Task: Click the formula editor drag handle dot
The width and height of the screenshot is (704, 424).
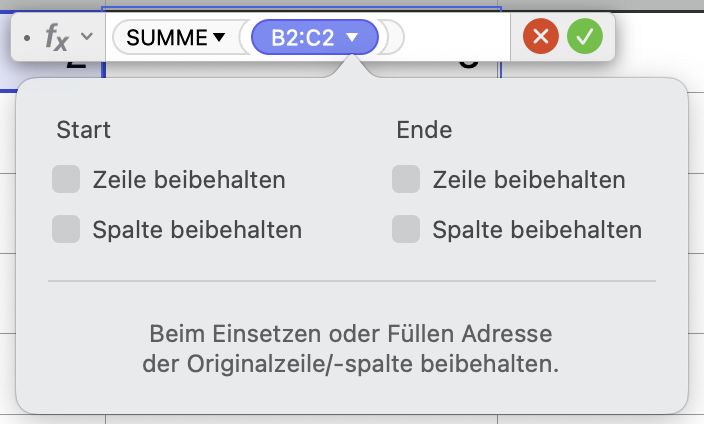Action: [26, 39]
